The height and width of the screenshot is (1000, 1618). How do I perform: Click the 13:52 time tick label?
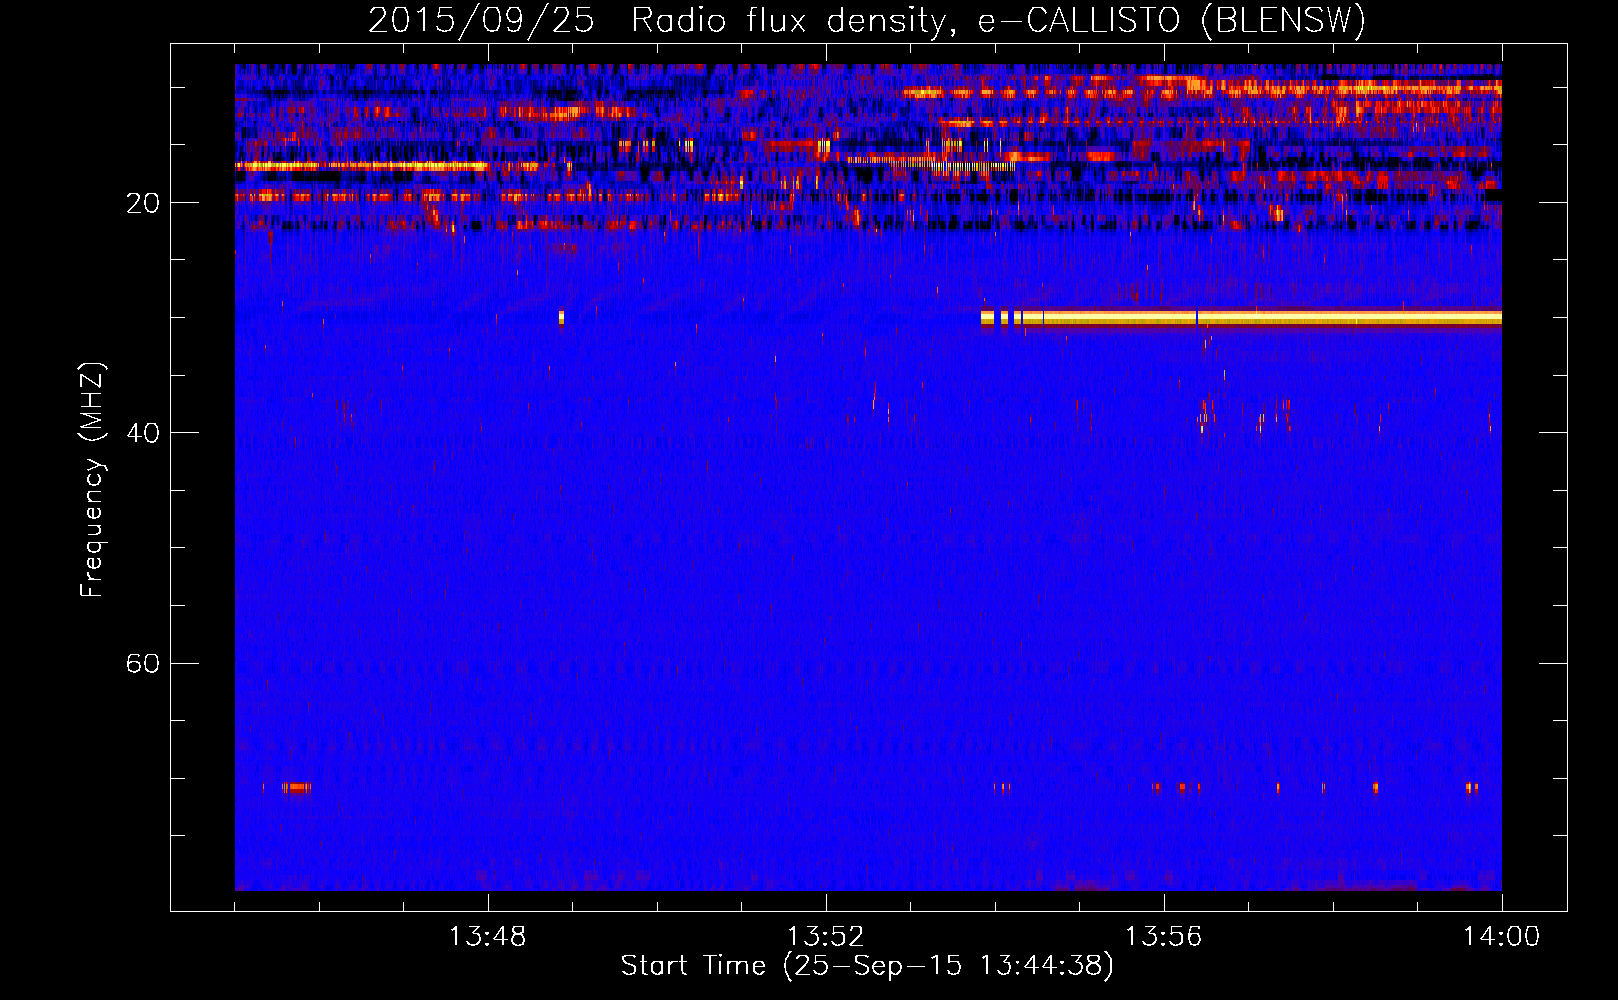pos(825,937)
